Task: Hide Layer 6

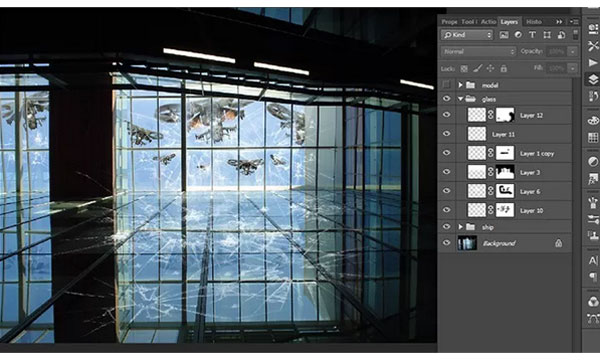Action: pos(446,191)
